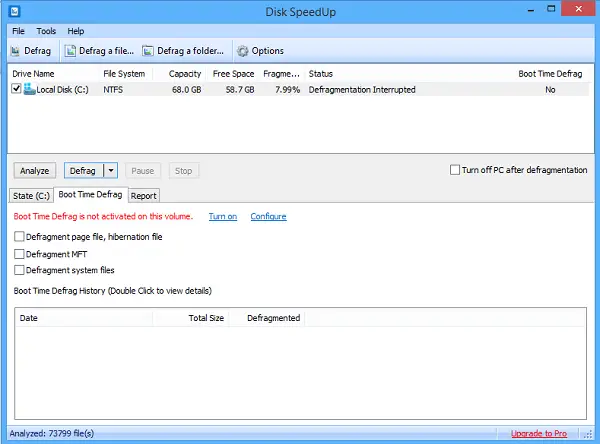Image resolution: width=600 pixels, height=444 pixels.
Task: Click the Disk SpeedUp app icon in title bar
Action: pos(15,11)
